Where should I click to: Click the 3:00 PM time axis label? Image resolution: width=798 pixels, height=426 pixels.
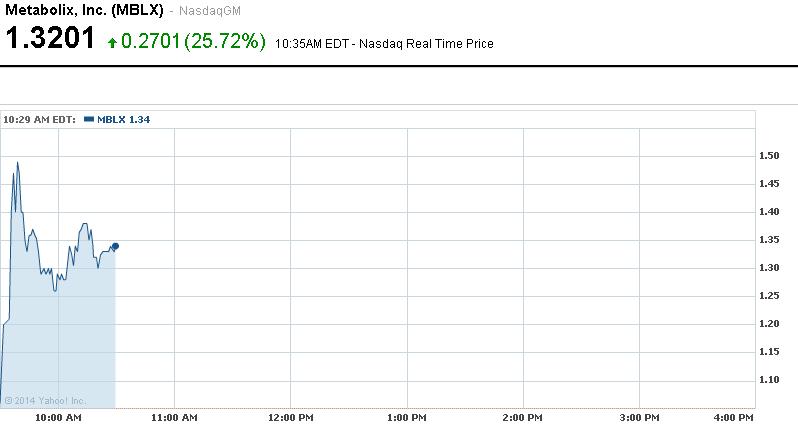tap(639, 416)
